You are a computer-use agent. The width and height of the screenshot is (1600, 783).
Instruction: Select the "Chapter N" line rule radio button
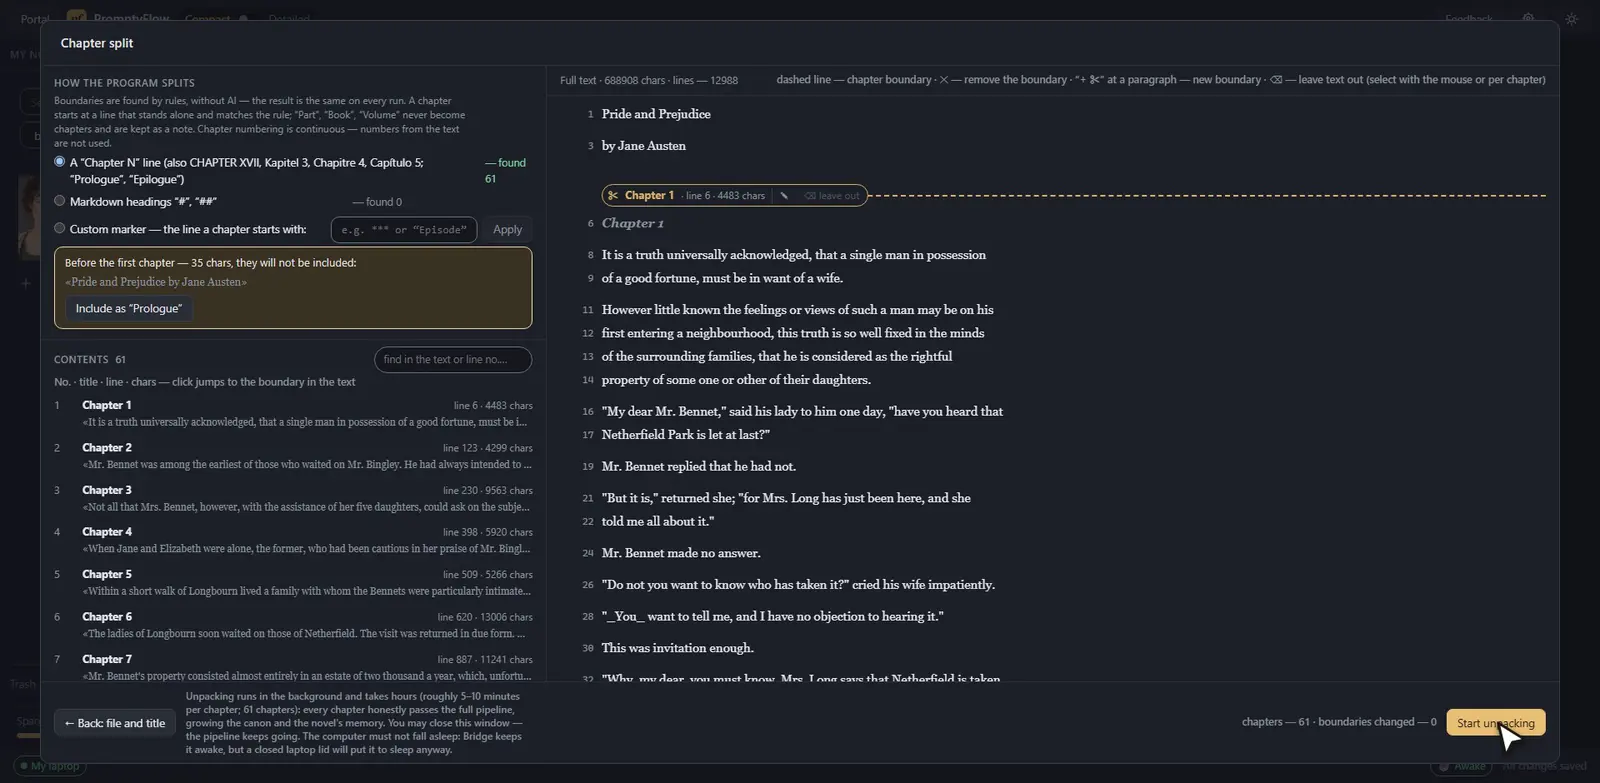click(60, 161)
